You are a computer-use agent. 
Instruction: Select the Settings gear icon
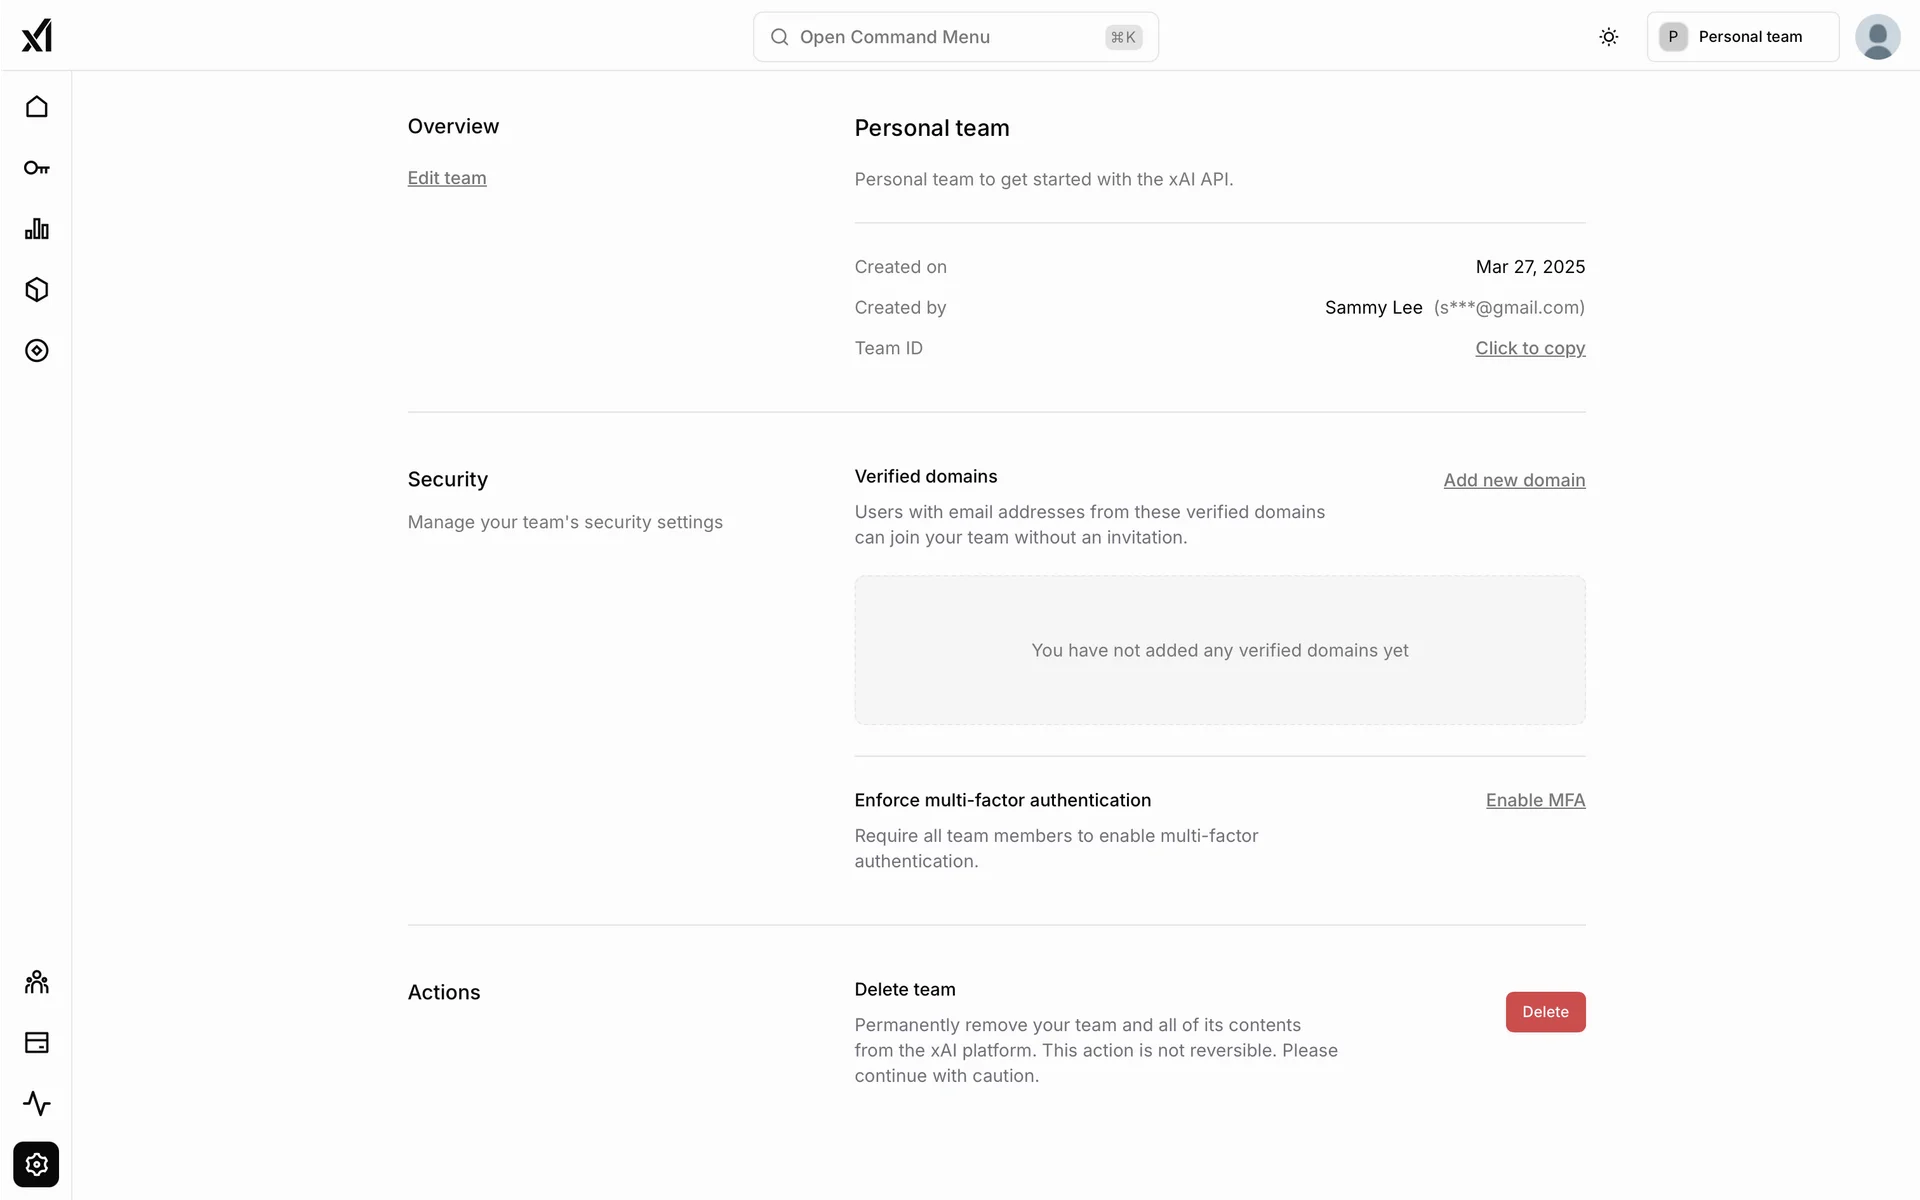click(36, 1165)
